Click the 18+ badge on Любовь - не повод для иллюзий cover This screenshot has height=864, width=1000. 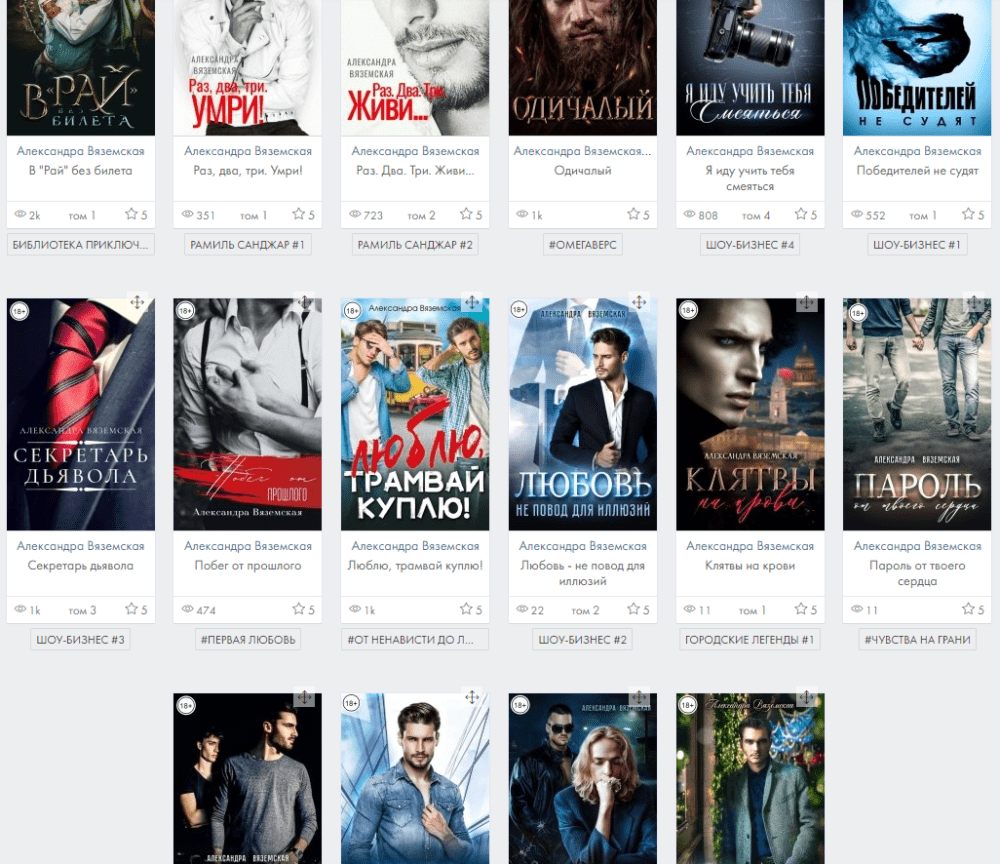tap(518, 311)
